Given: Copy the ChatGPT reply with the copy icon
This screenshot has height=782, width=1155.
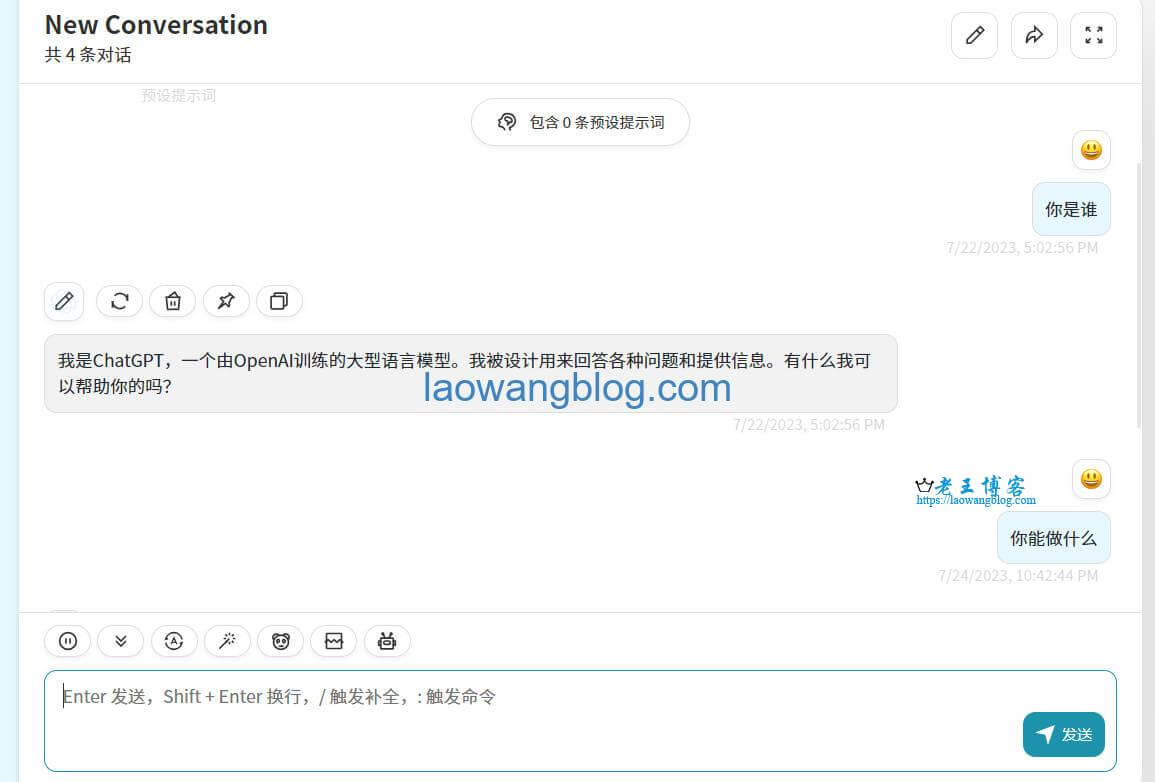Looking at the screenshot, I should pos(279,301).
